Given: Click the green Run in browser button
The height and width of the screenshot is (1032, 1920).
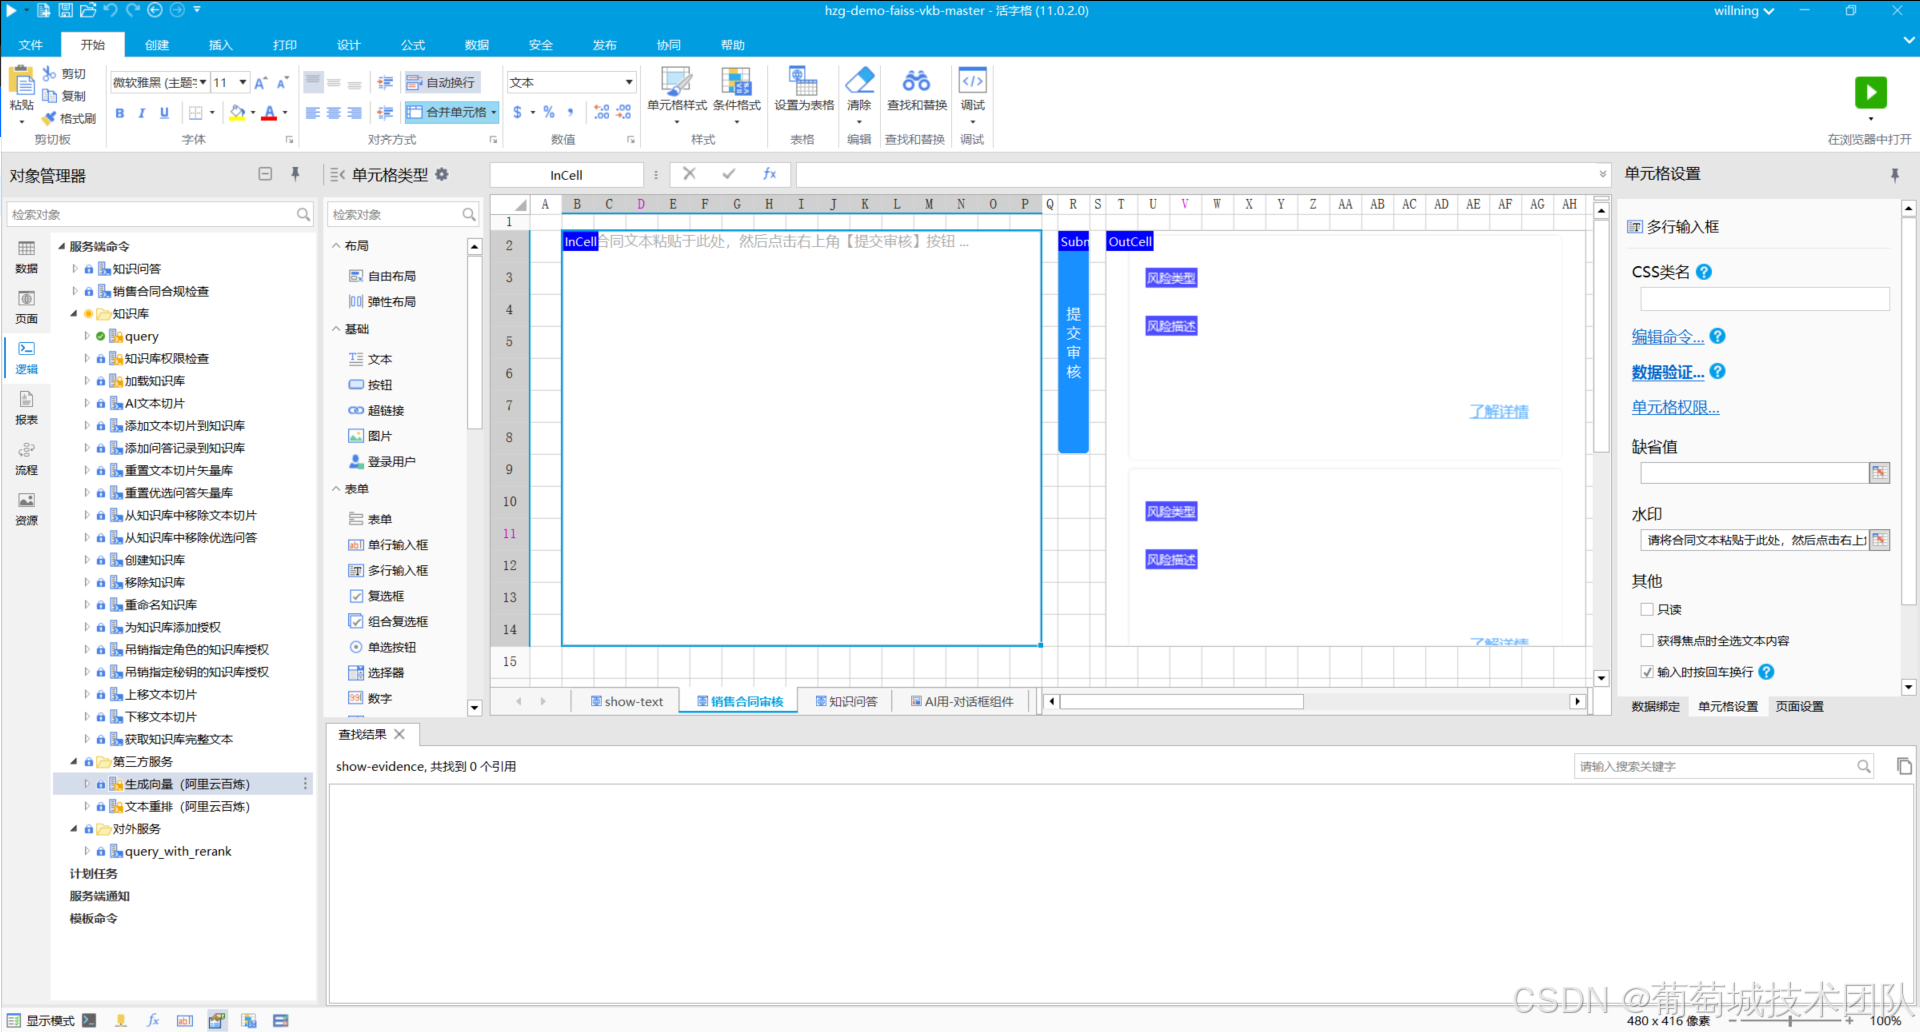Looking at the screenshot, I should (1870, 92).
